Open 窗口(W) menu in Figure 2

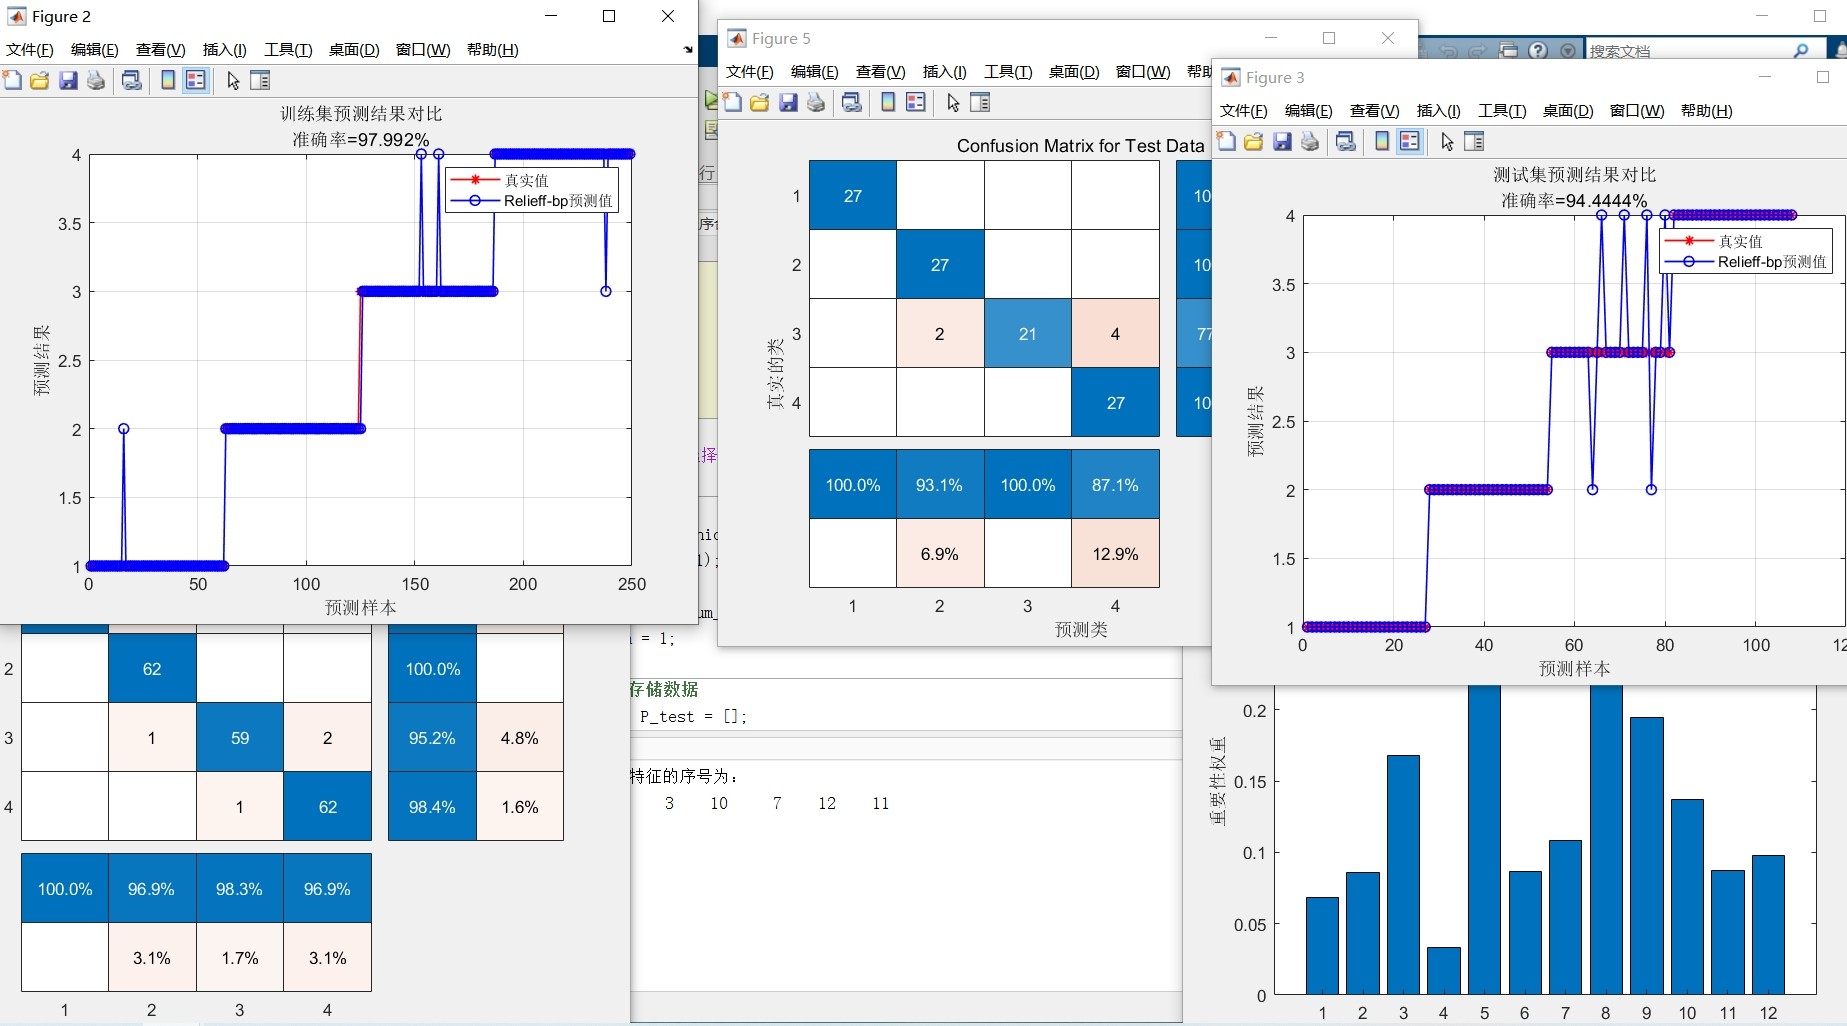(x=423, y=50)
